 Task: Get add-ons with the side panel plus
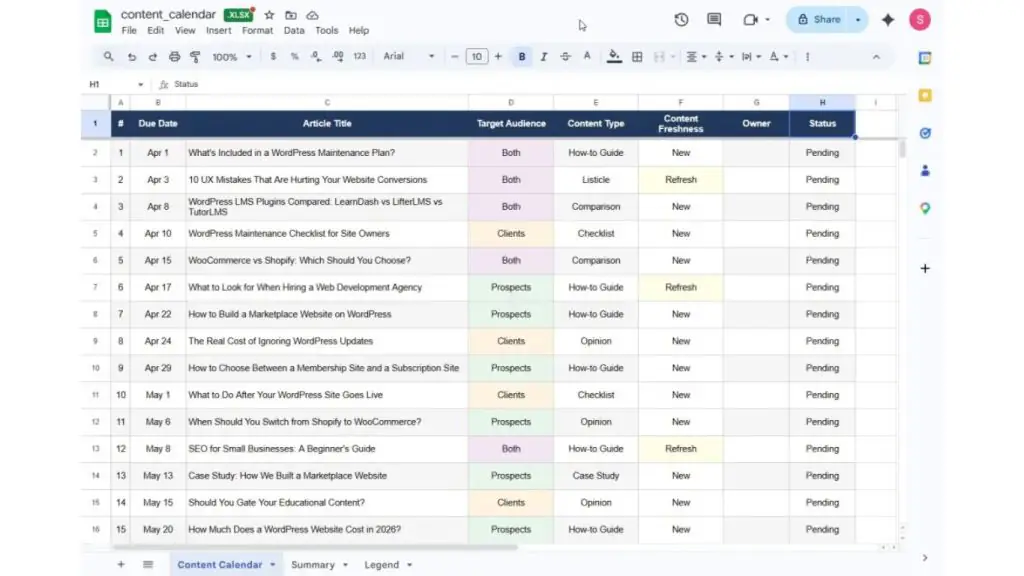925,268
